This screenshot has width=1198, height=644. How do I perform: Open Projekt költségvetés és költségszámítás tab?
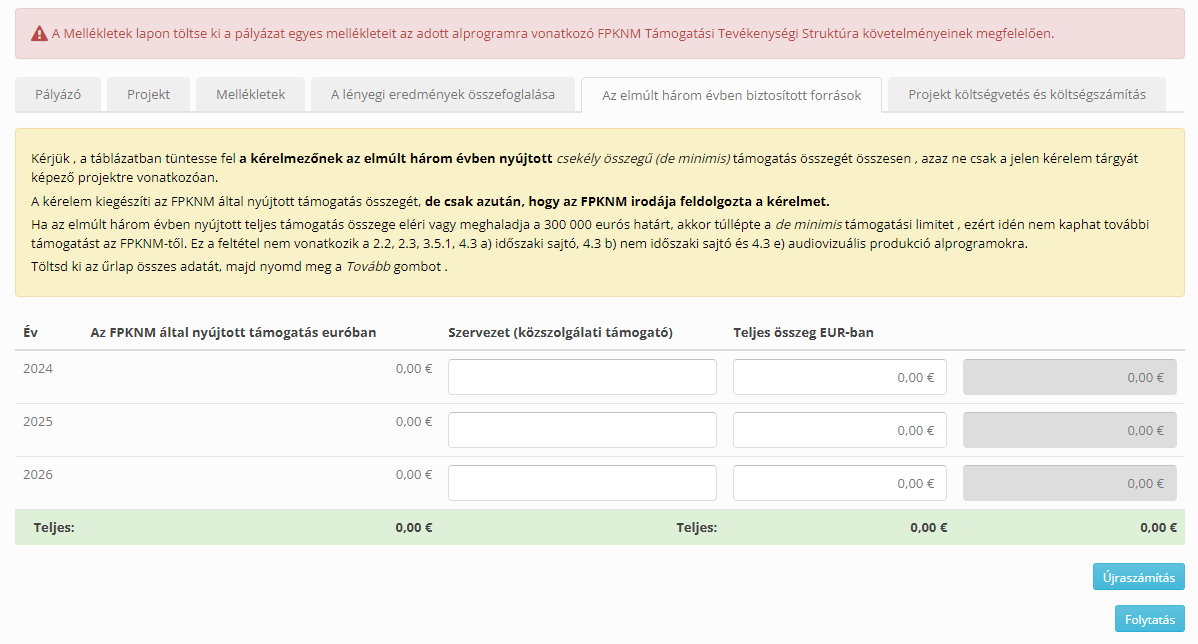pyautogui.click(x=1026, y=94)
